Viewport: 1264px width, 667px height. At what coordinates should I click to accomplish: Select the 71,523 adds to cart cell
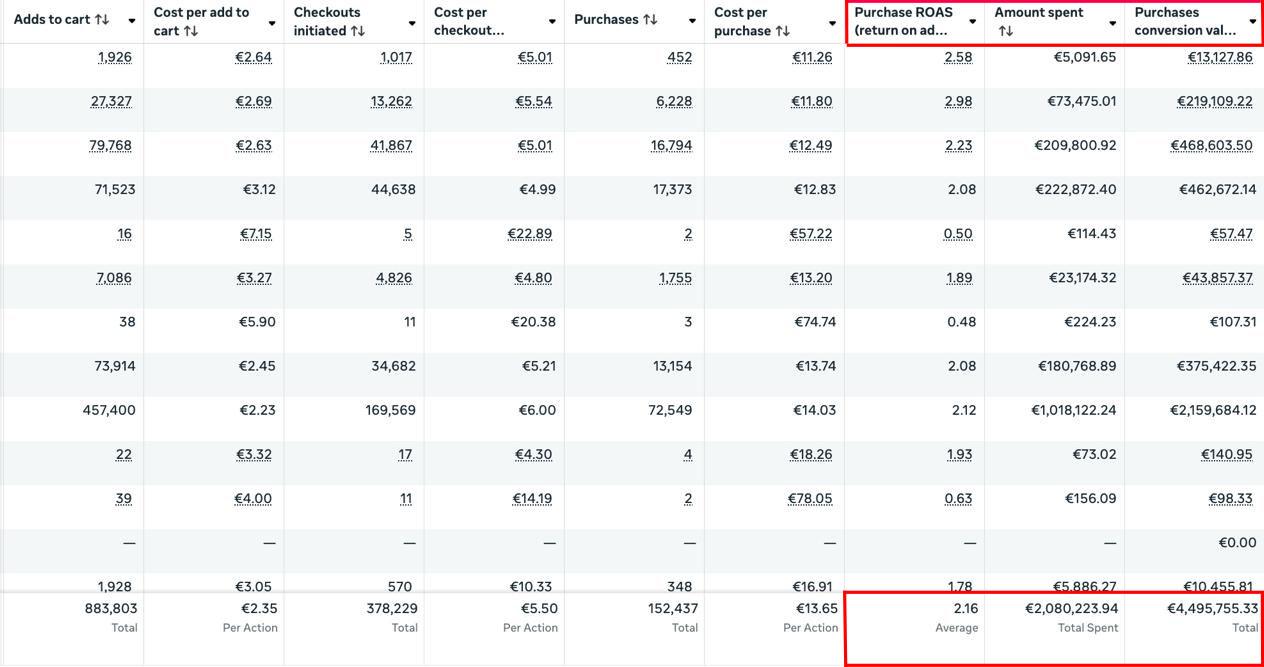[114, 189]
